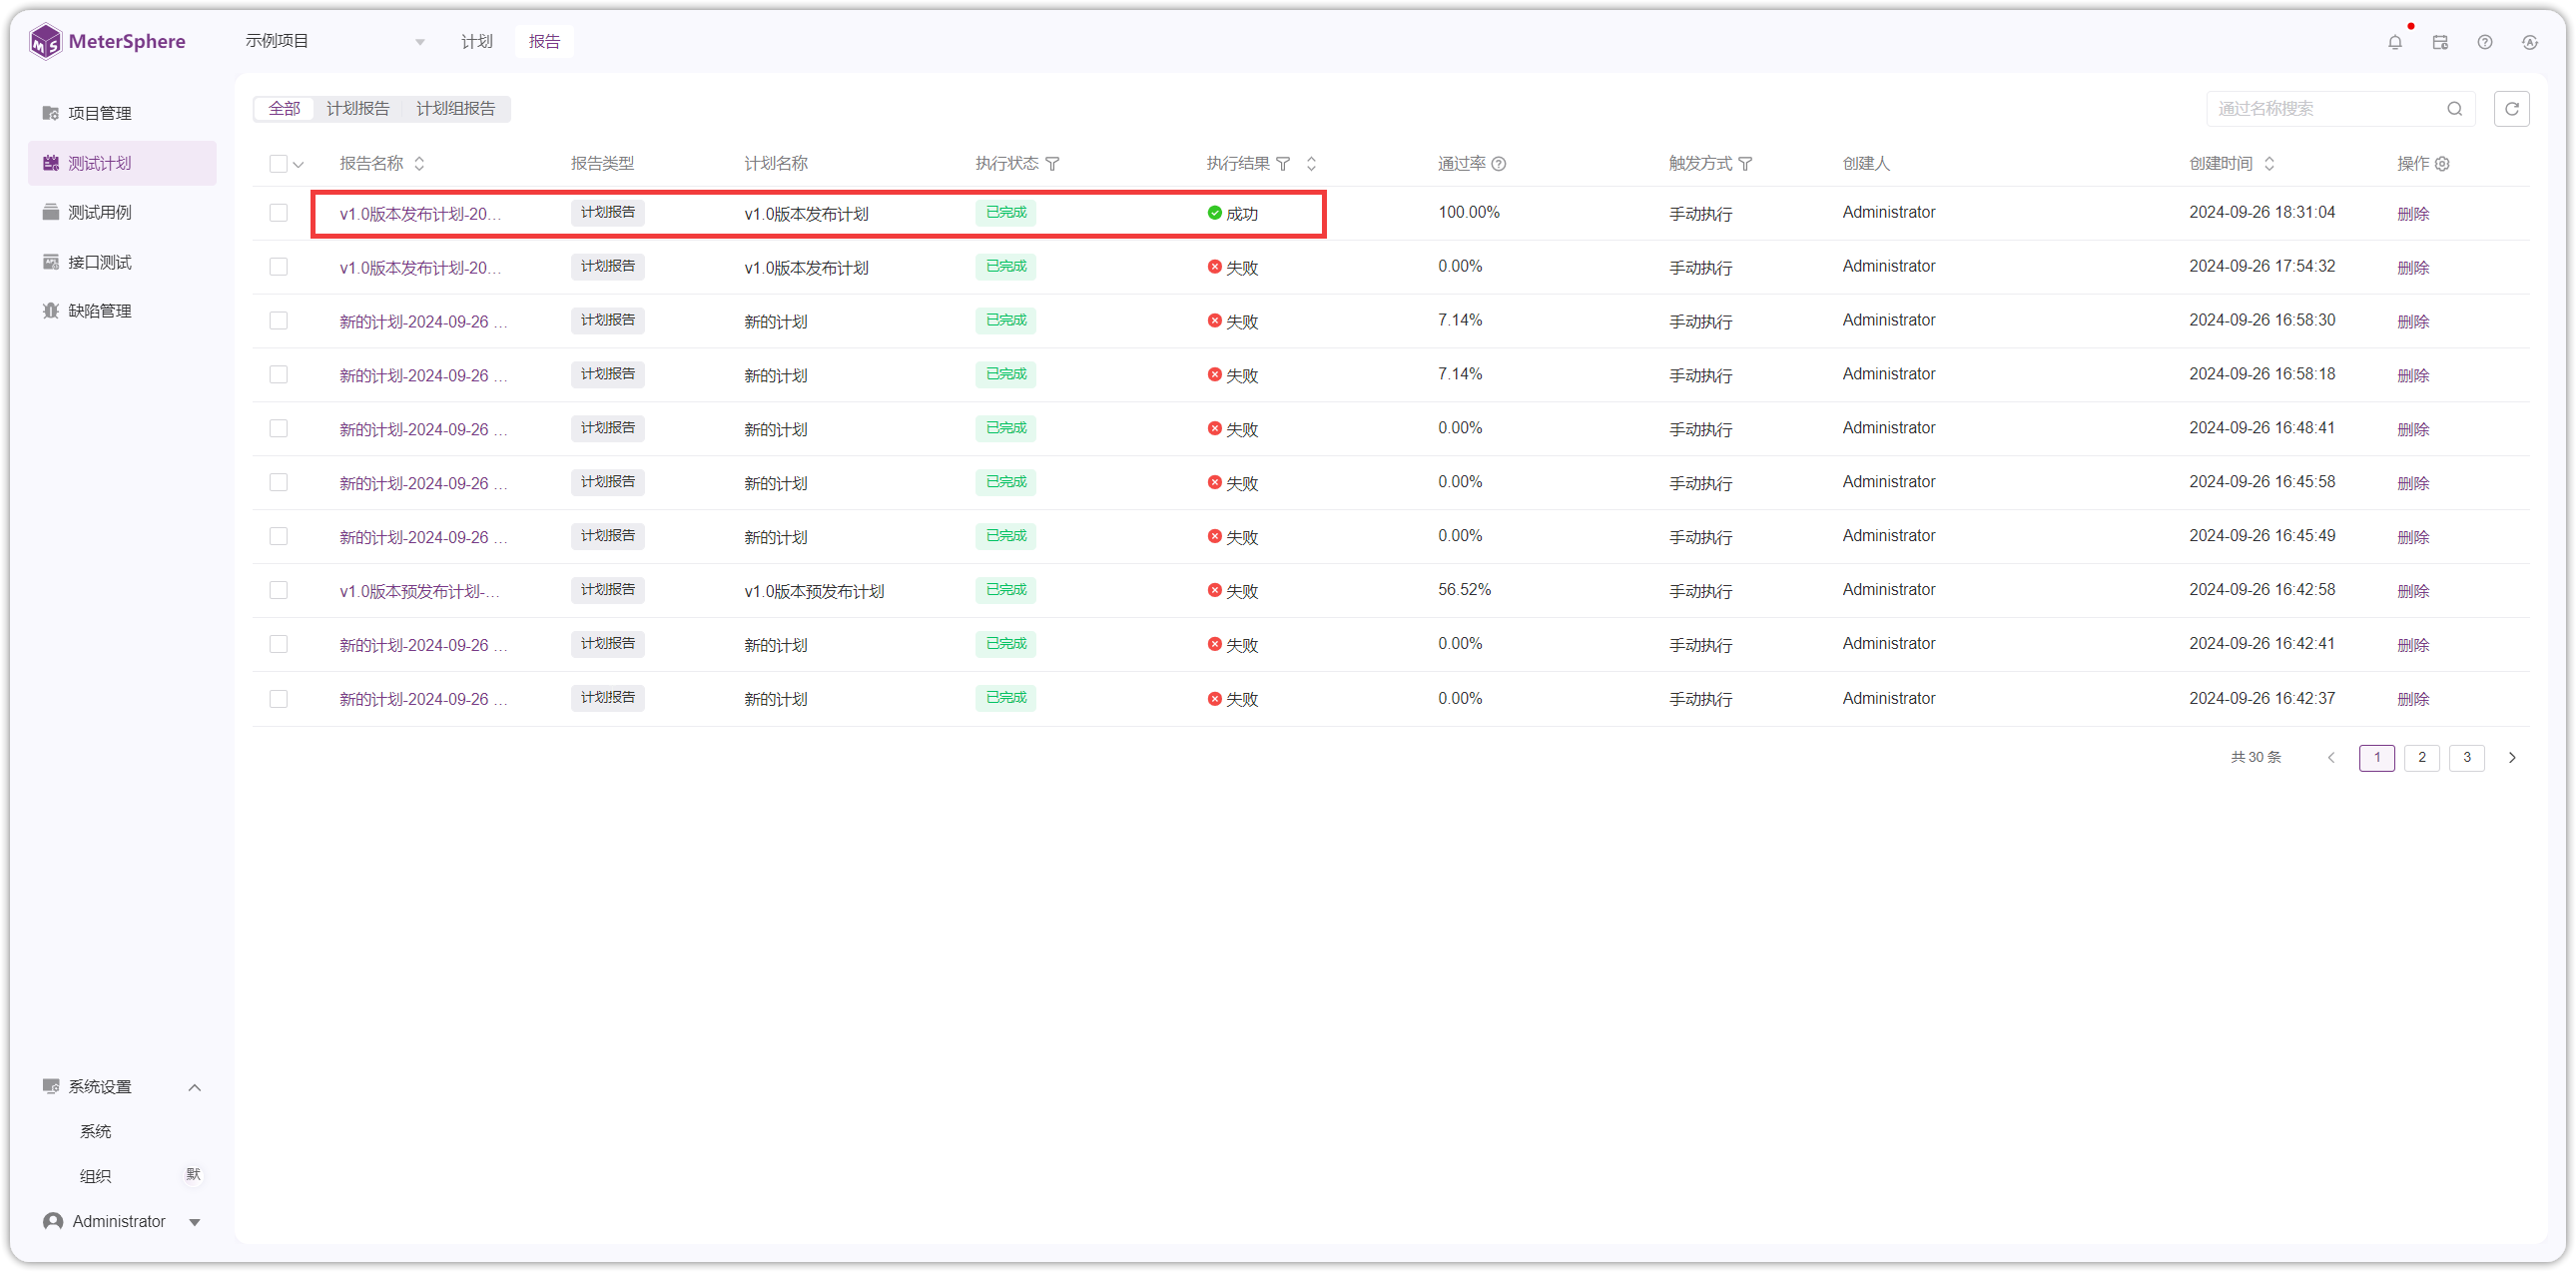
Task: Delete the report created at 18:31:04
Action: point(2413,214)
